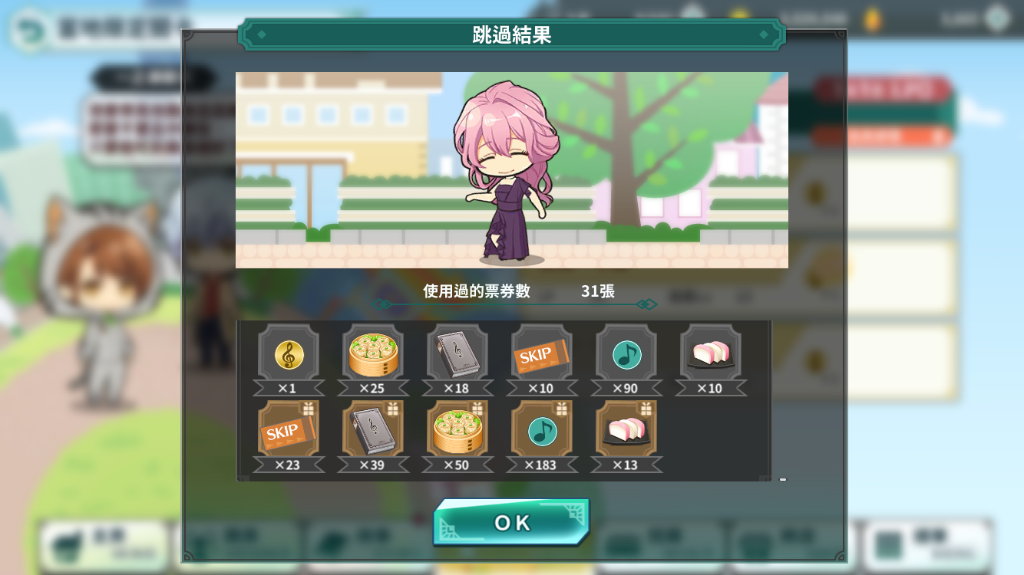Tap the bonus music note x183
The width and height of the screenshot is (1024, 575).
(x=541, y=436)
